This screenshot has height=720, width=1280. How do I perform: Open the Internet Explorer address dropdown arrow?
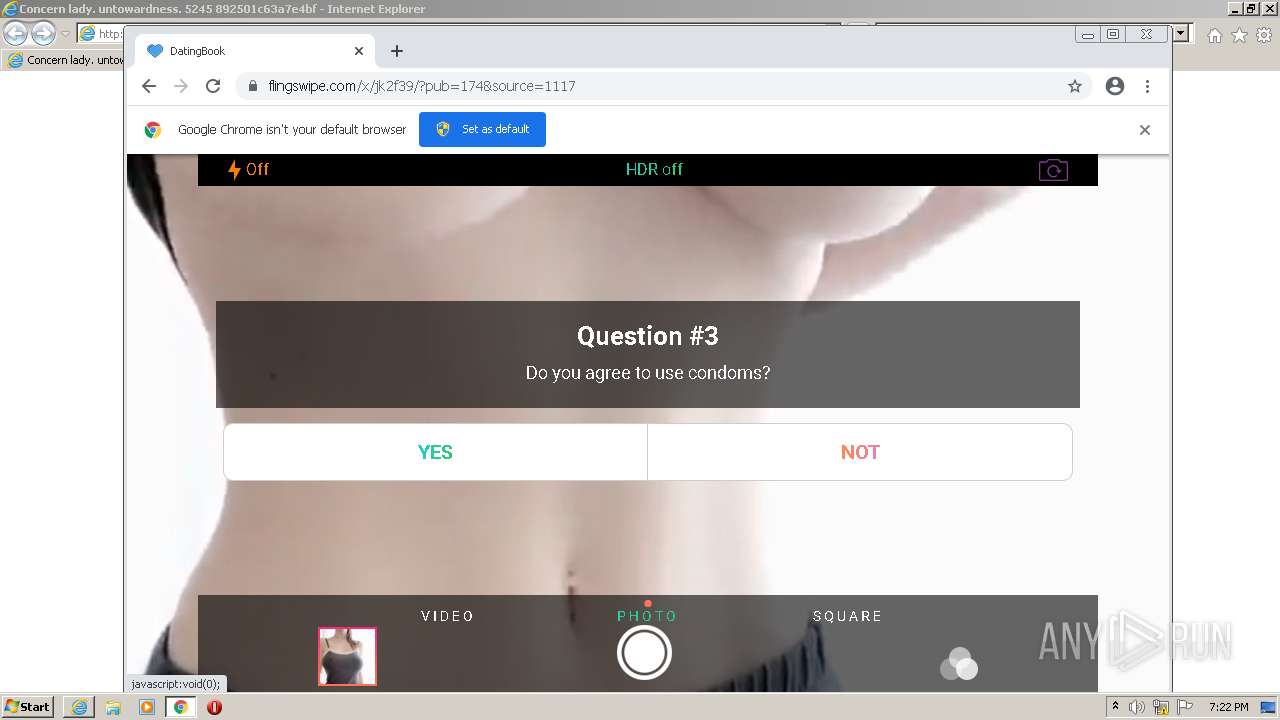click(x=1181, y=34)
